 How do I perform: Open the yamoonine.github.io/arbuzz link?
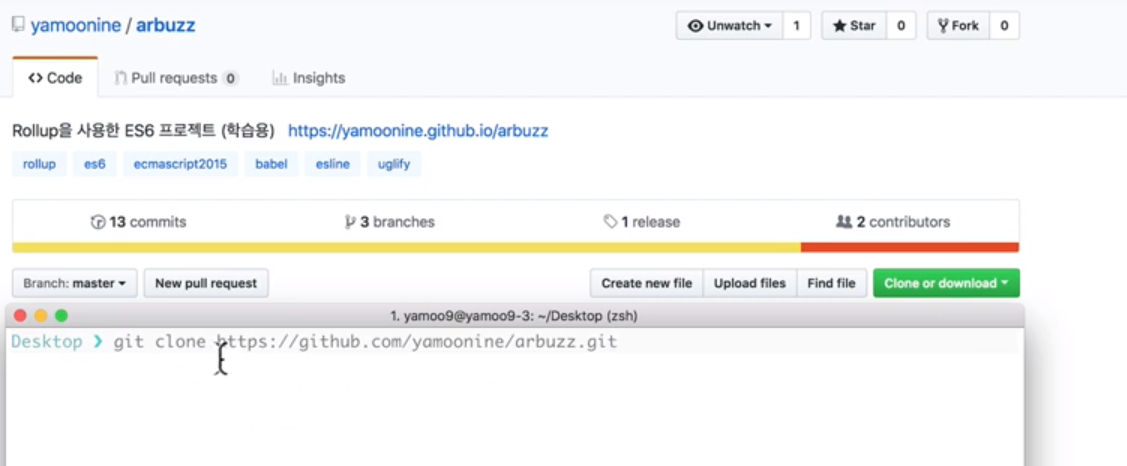(x=418, y=131)
